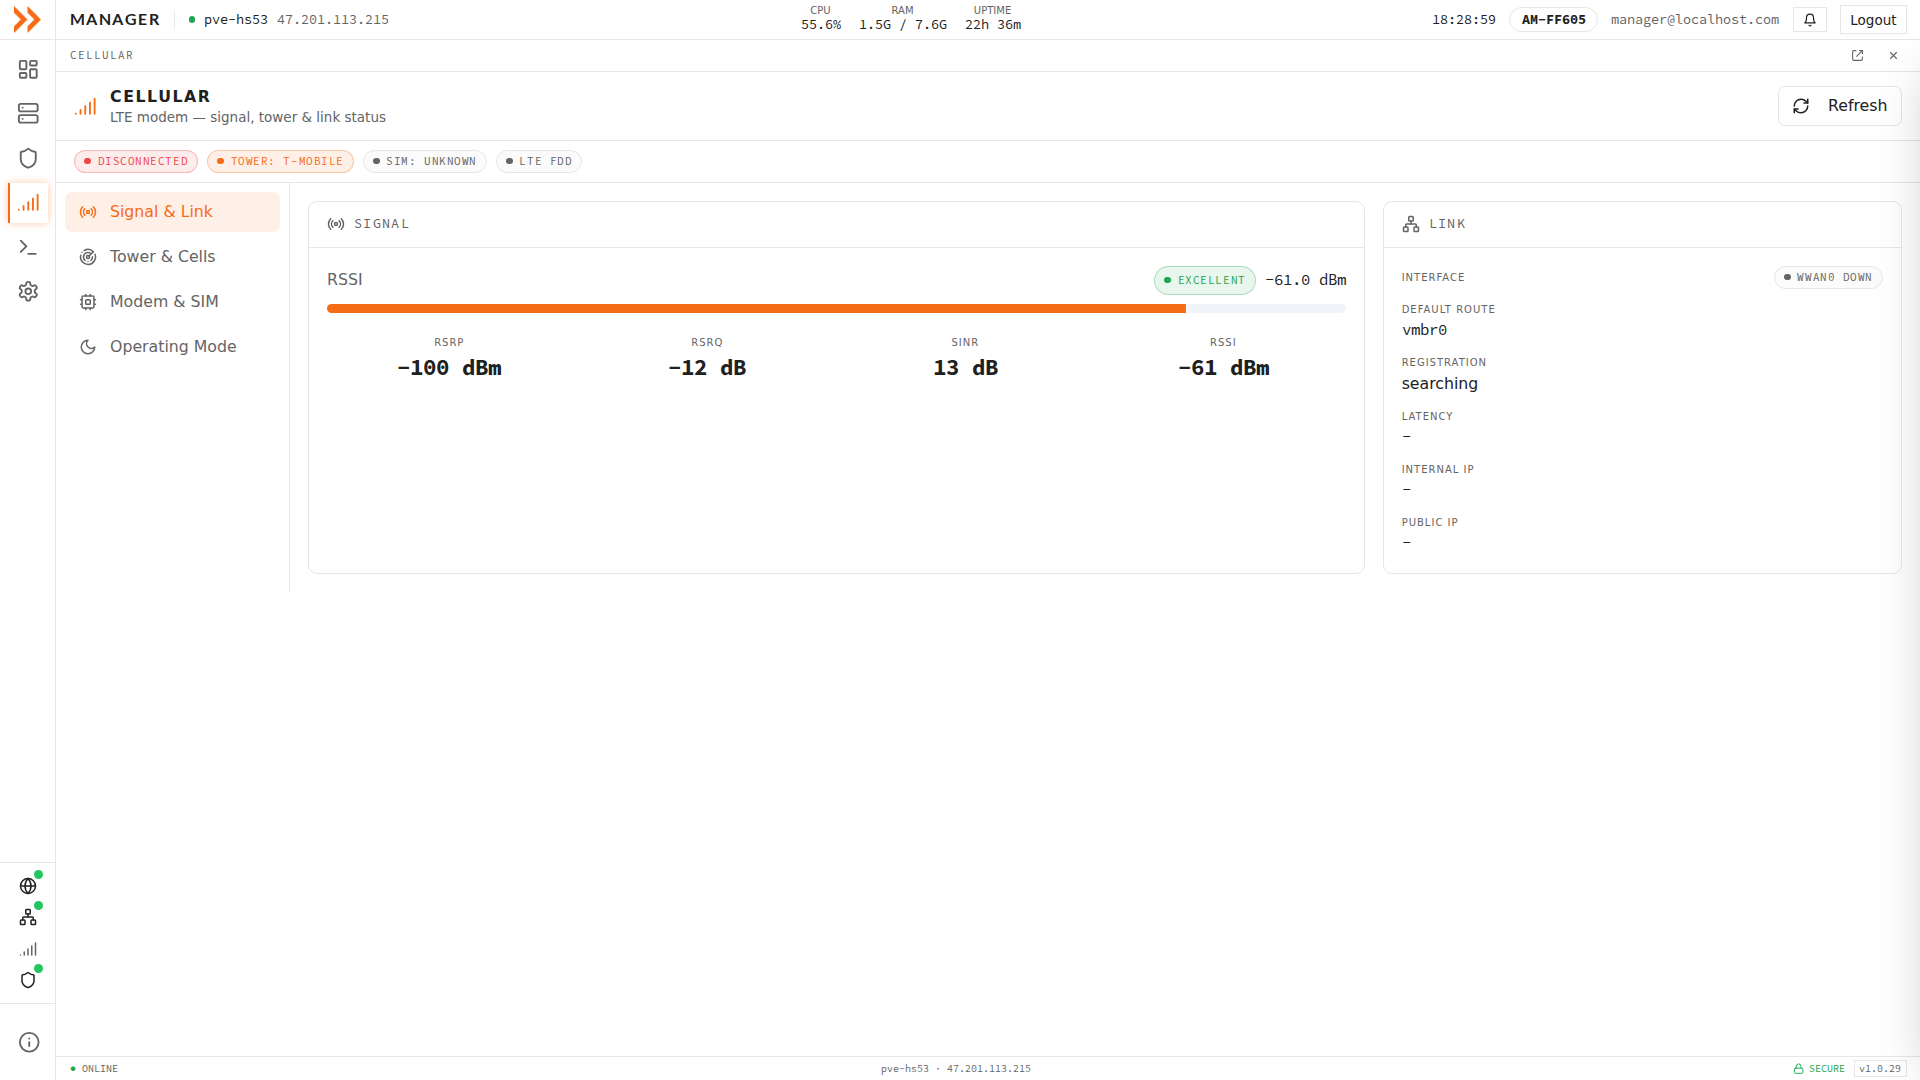Image resolution: width=1920 pixels, height=1080 pixels.
Task: Click the UPTIME 22h 36m readout
Action: pos(992,18)
